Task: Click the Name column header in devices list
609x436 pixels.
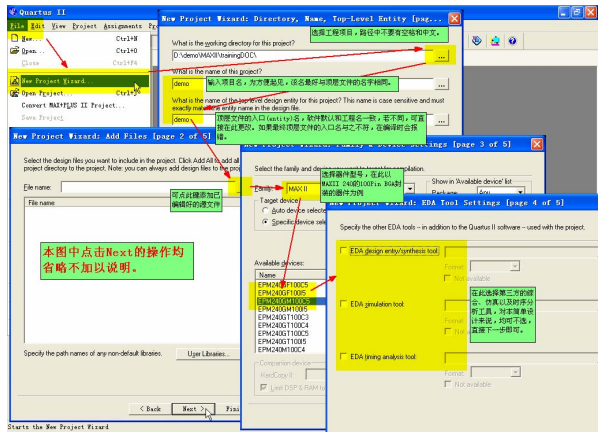Action: coord(291,275)
